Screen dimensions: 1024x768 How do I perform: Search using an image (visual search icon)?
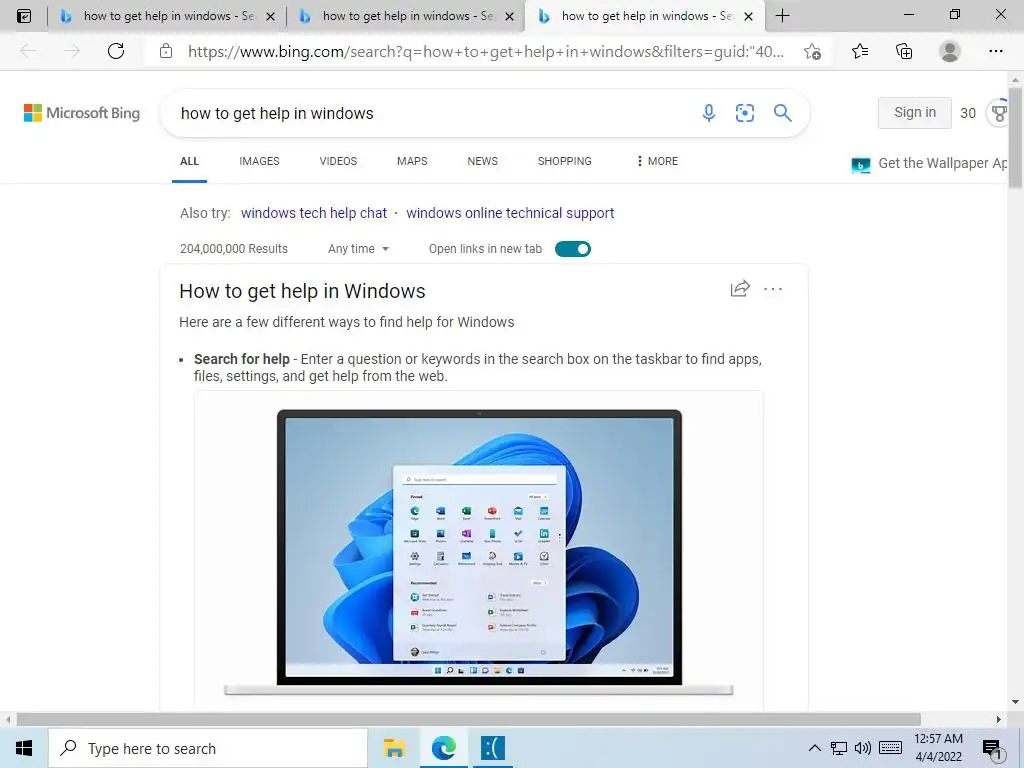[744, 113]
